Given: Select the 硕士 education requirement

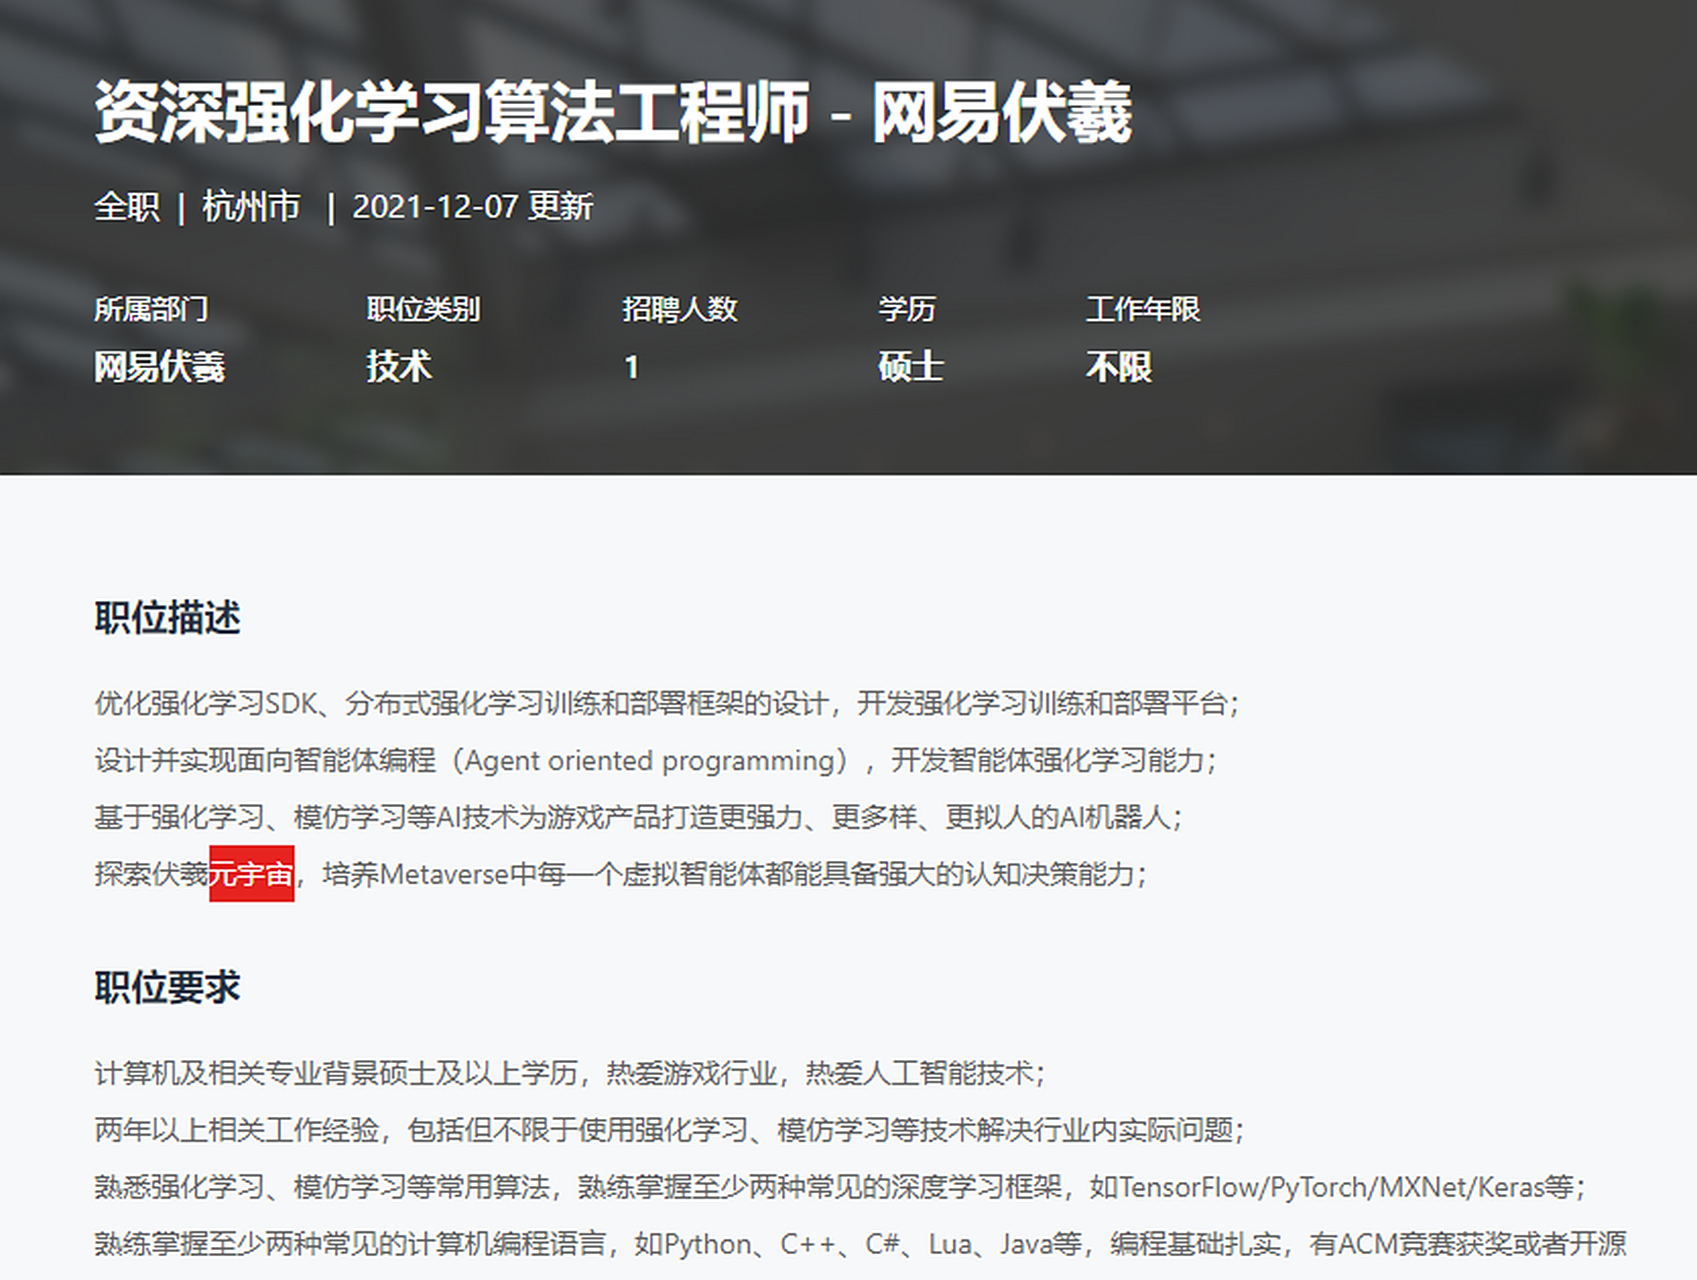Looking at the screenshot, I should click(x=908, y=367).
